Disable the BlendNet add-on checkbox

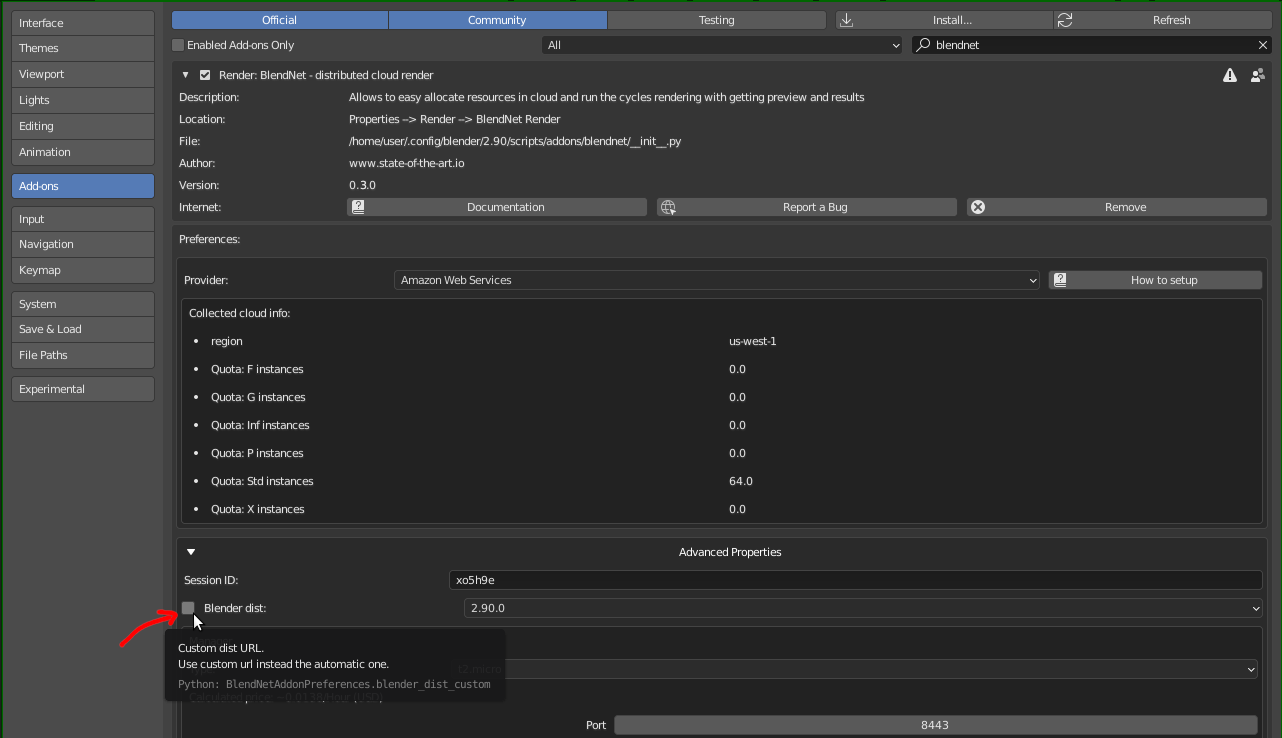205,75
